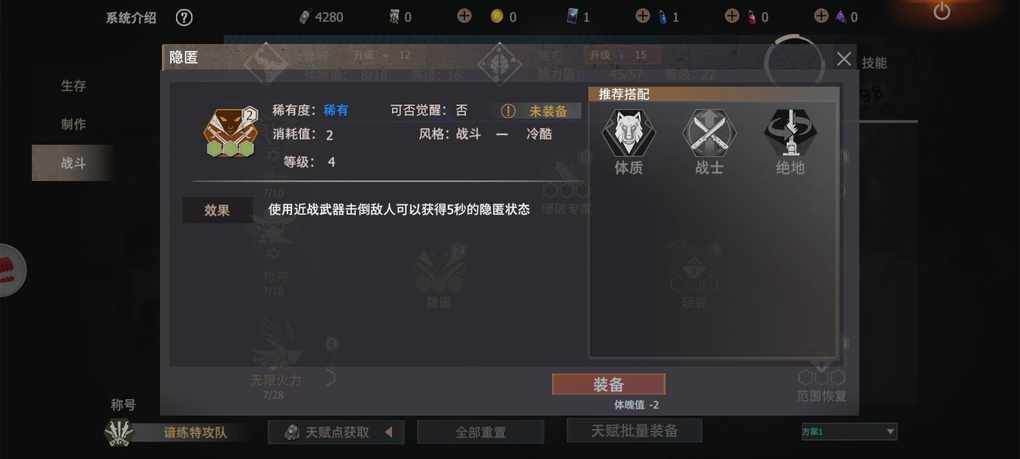Select the 战斗 tab
Image resolution: width=1020 pixels, height=459 pixels.
72,163
